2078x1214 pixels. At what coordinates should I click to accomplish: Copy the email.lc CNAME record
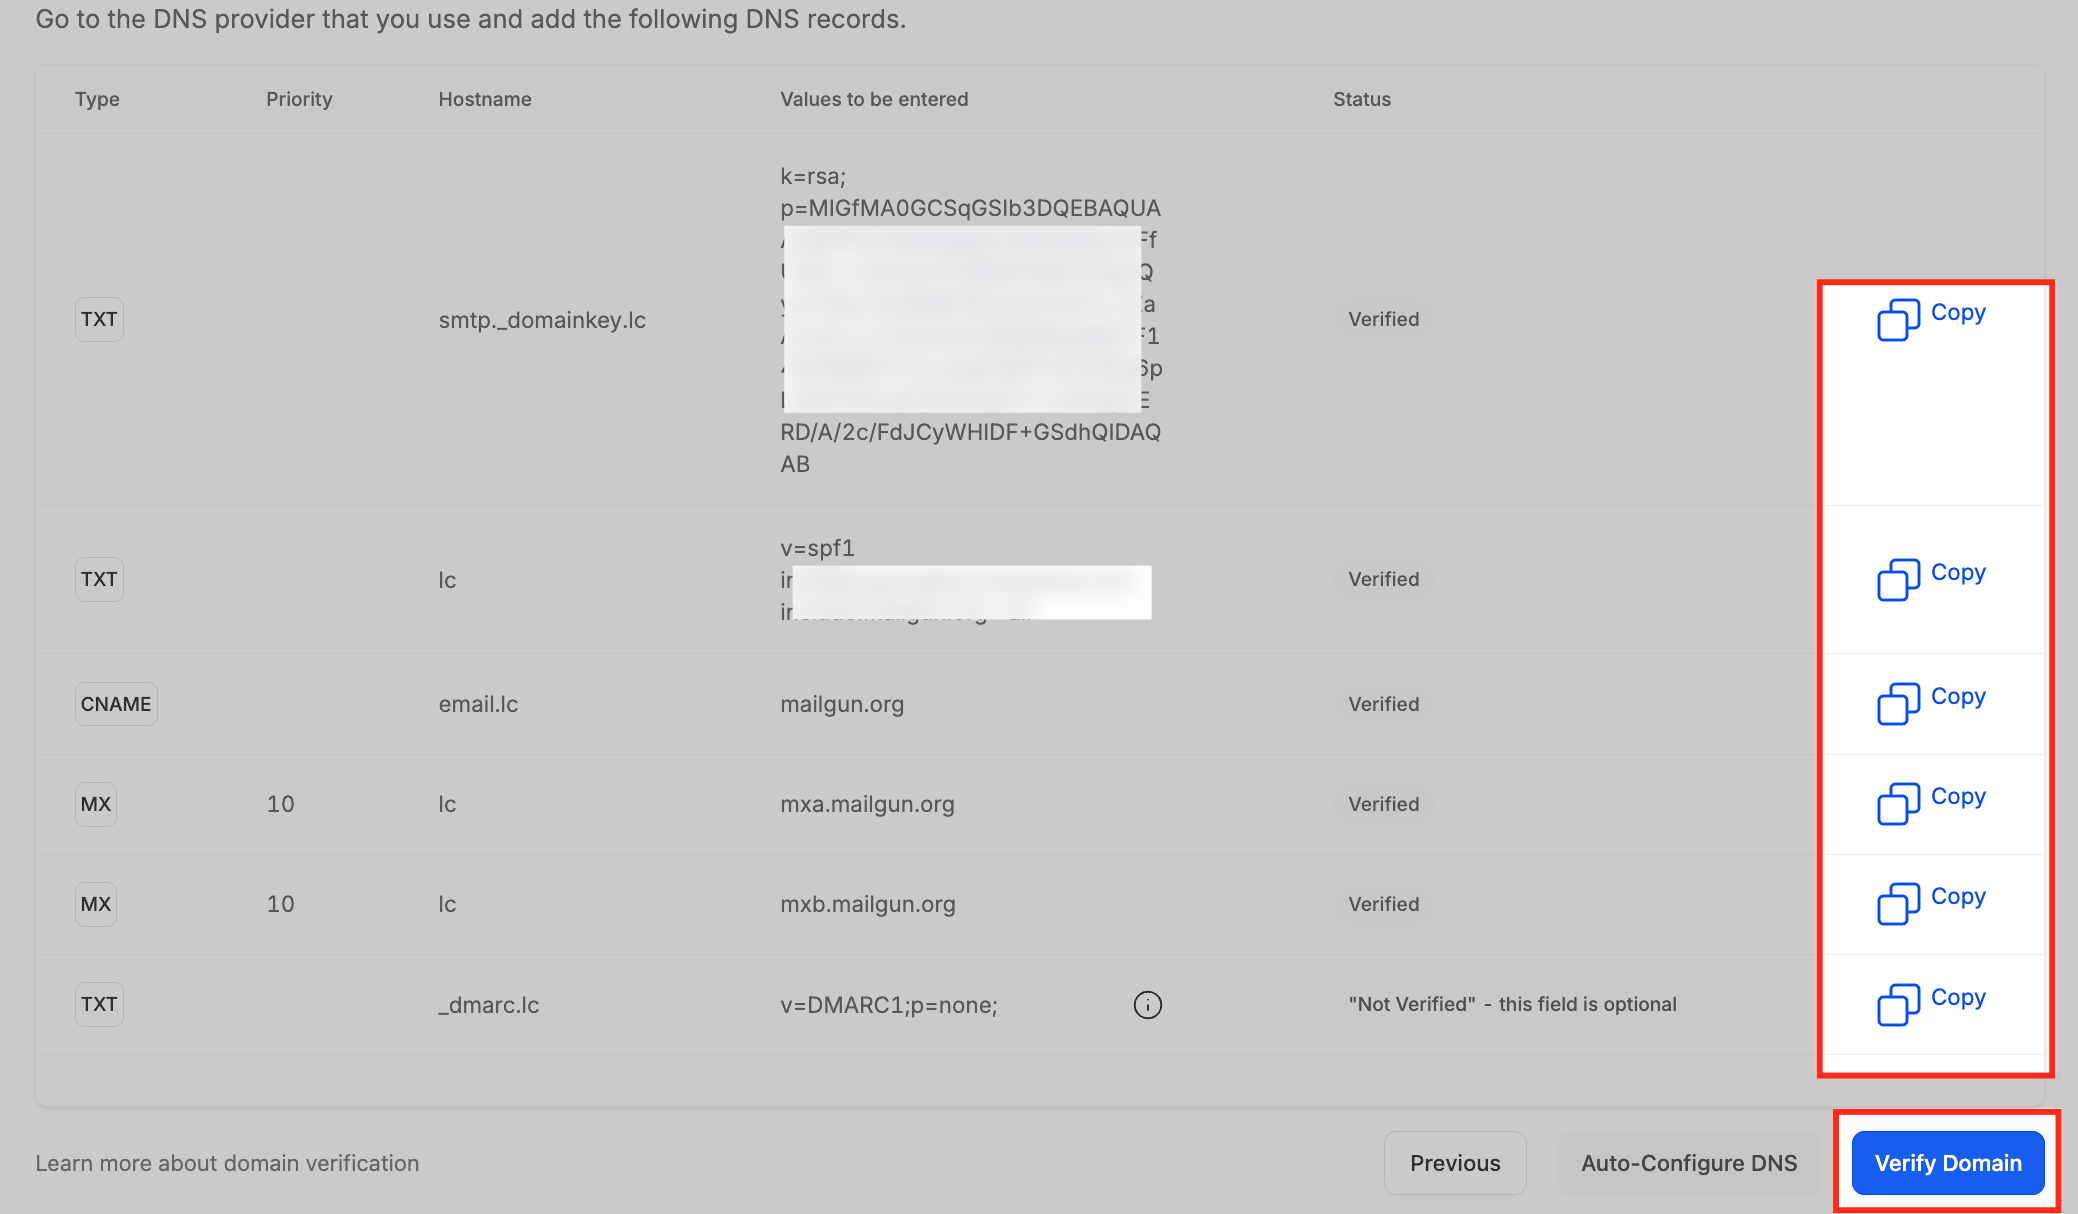pyautogui.click(x=1931, y=703)
